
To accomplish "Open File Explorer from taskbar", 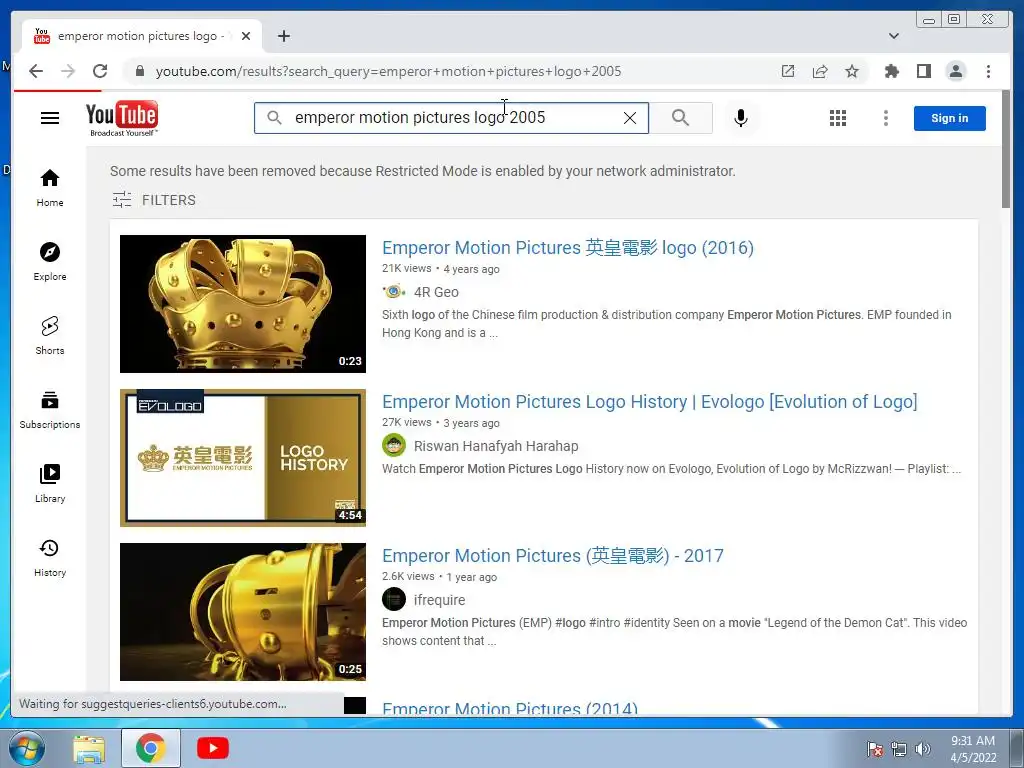I will 88,748.
